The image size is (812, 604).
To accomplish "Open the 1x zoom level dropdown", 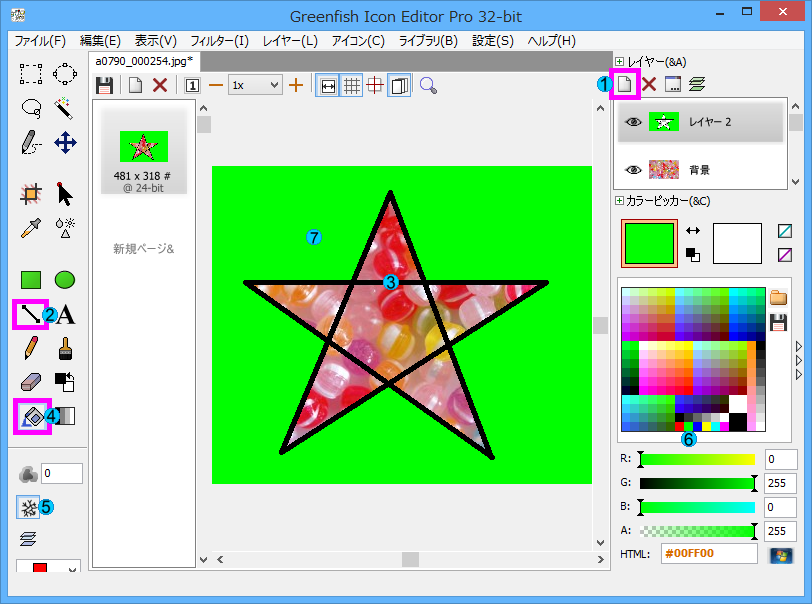I will click(254, 85).
